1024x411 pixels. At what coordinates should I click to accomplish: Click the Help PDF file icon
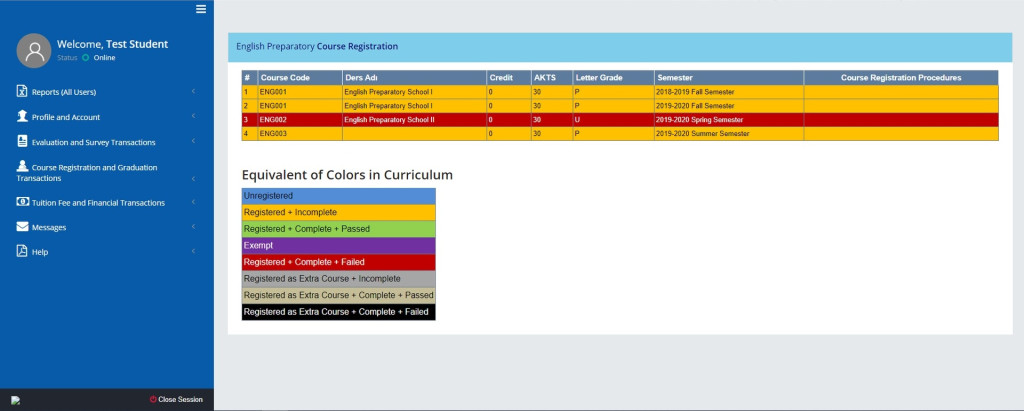[x=22, y=252]
